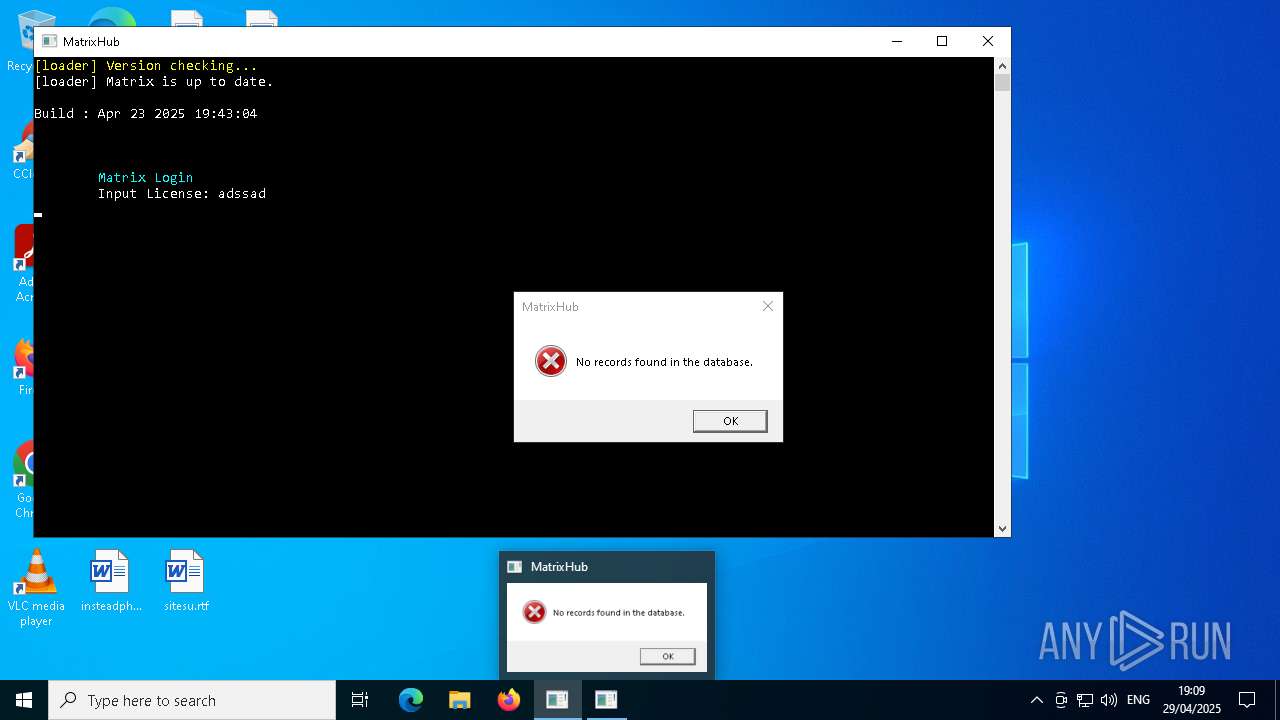Launch Microsoft Edge from the taskbar
This screenshot has width=1280, height=720.
411,700
